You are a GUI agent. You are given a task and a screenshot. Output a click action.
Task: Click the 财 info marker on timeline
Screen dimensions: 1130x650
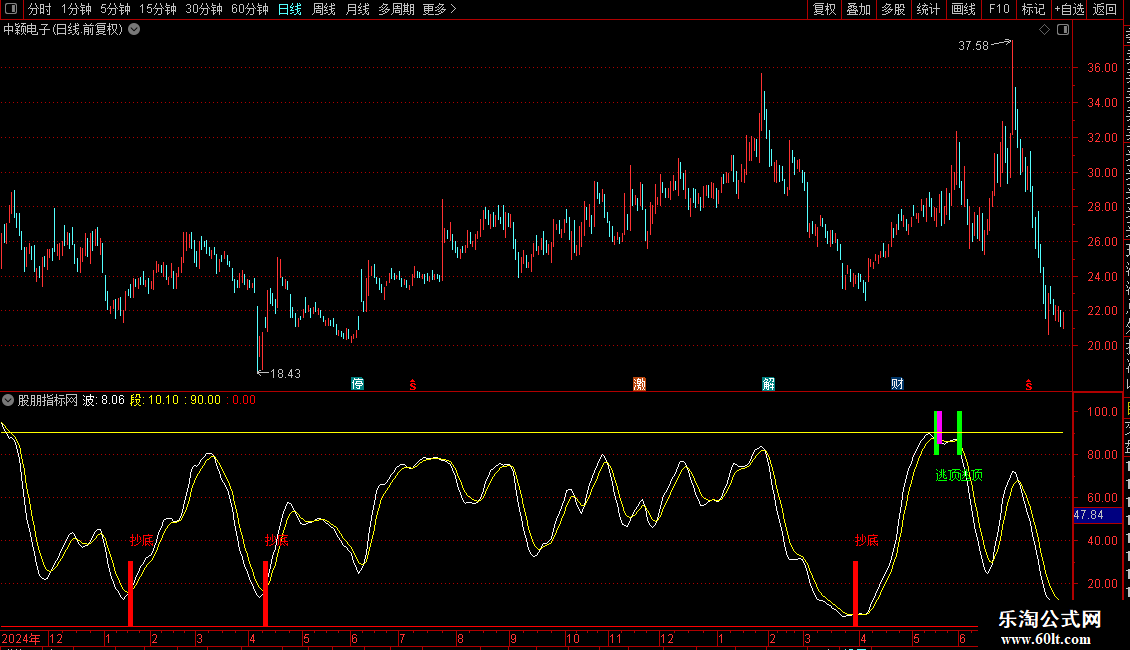(897, 384)
